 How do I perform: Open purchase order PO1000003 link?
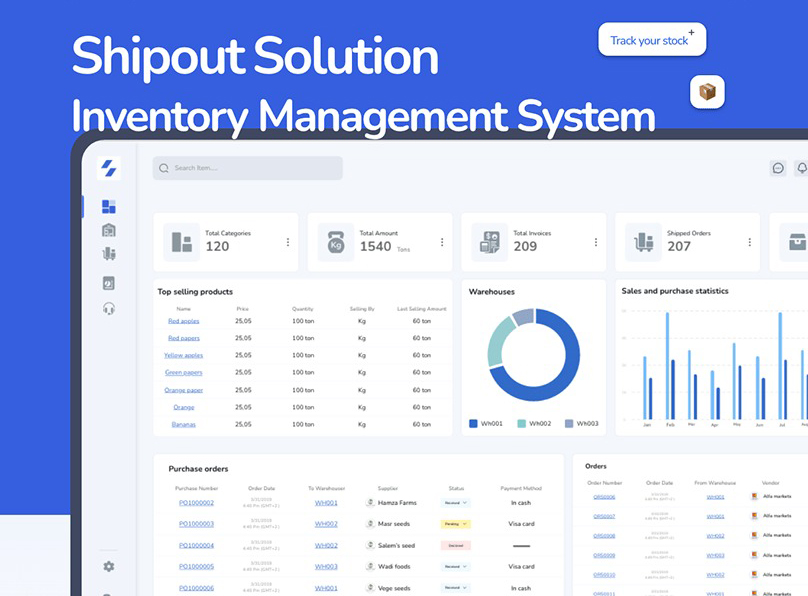196,524
